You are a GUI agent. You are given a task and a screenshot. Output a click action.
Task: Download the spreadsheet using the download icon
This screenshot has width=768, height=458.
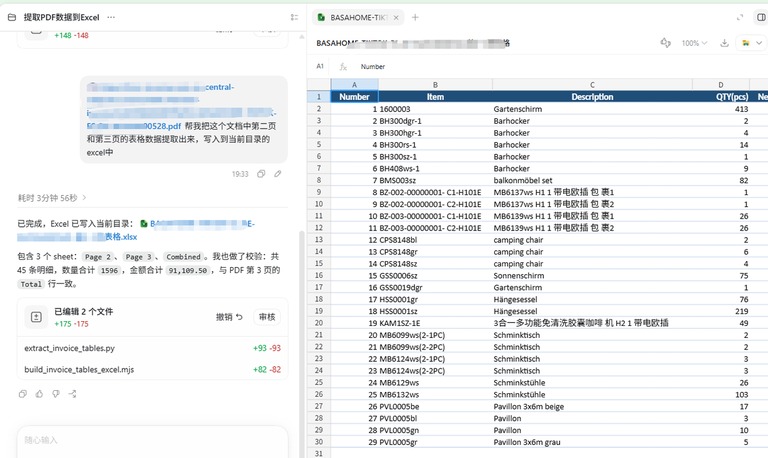click(724, 43)
